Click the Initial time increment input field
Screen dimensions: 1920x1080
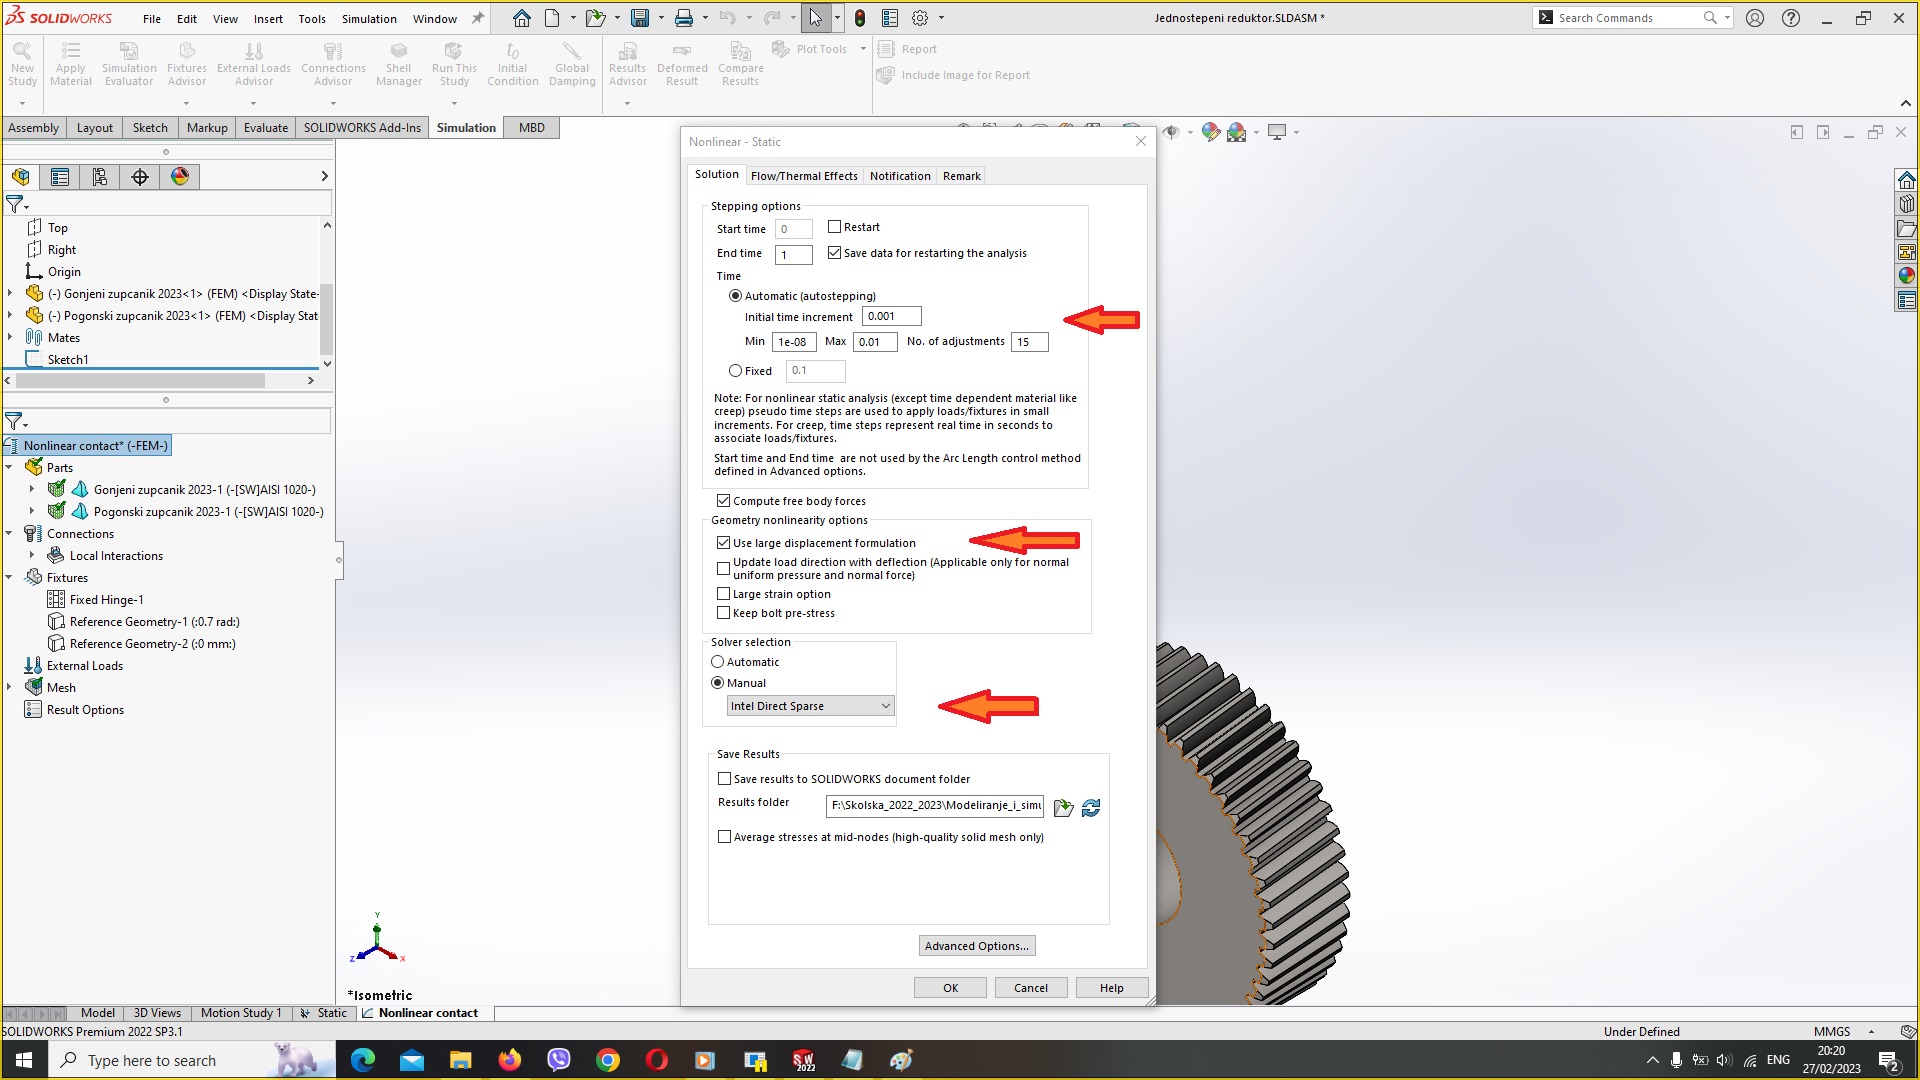tap(891, 316)
